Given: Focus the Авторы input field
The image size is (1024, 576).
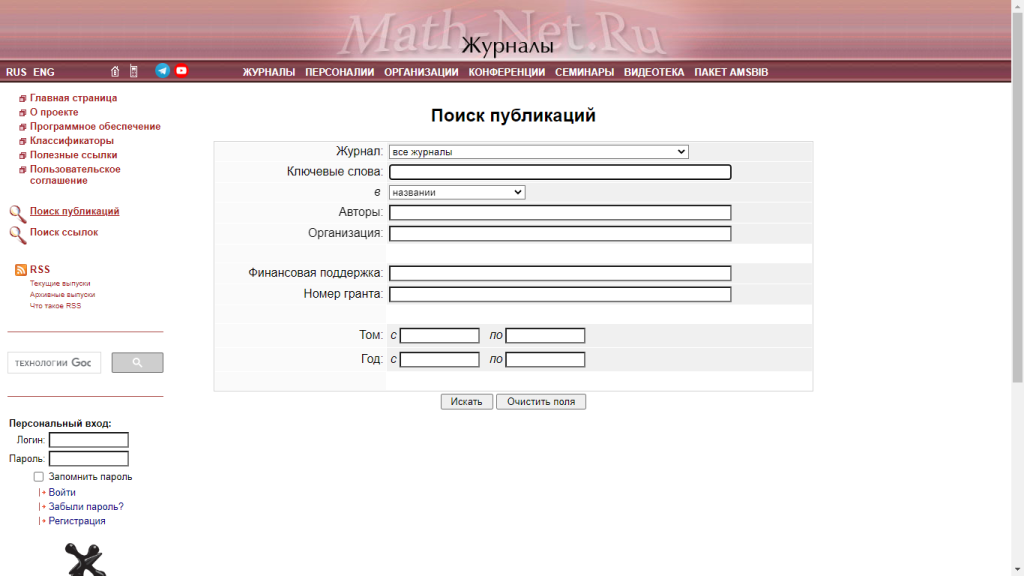Looking at the screenshot, I should click(x=560, y=212).
